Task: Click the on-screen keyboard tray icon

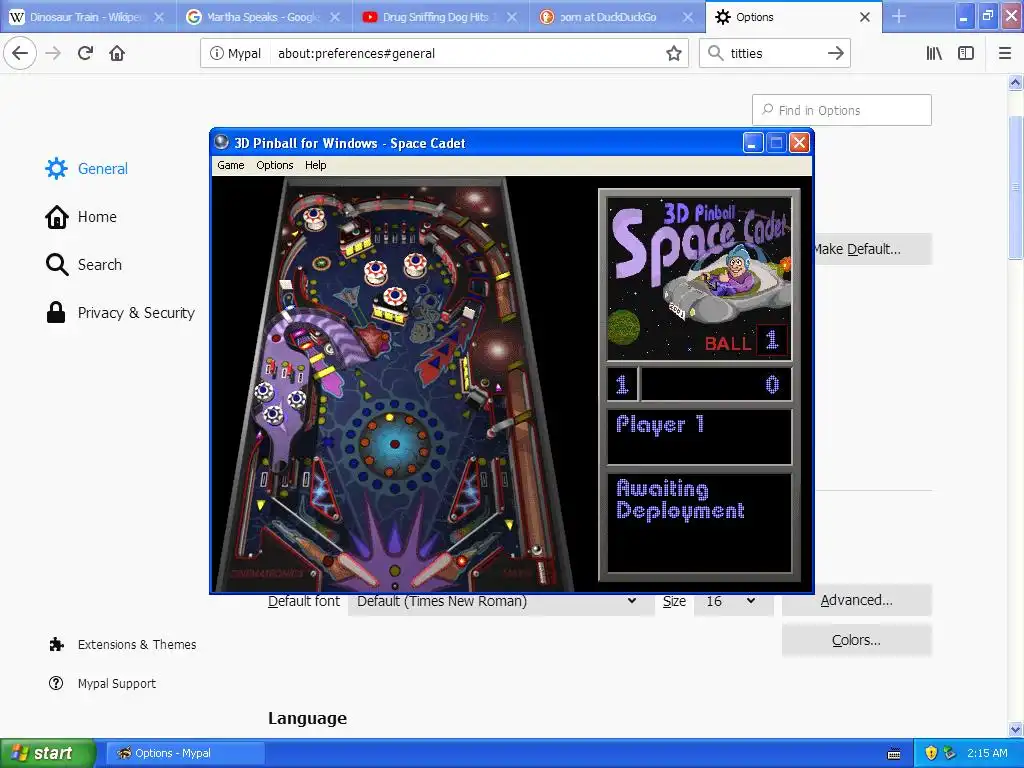Action: pyautogui.click(x=894, y=754)
